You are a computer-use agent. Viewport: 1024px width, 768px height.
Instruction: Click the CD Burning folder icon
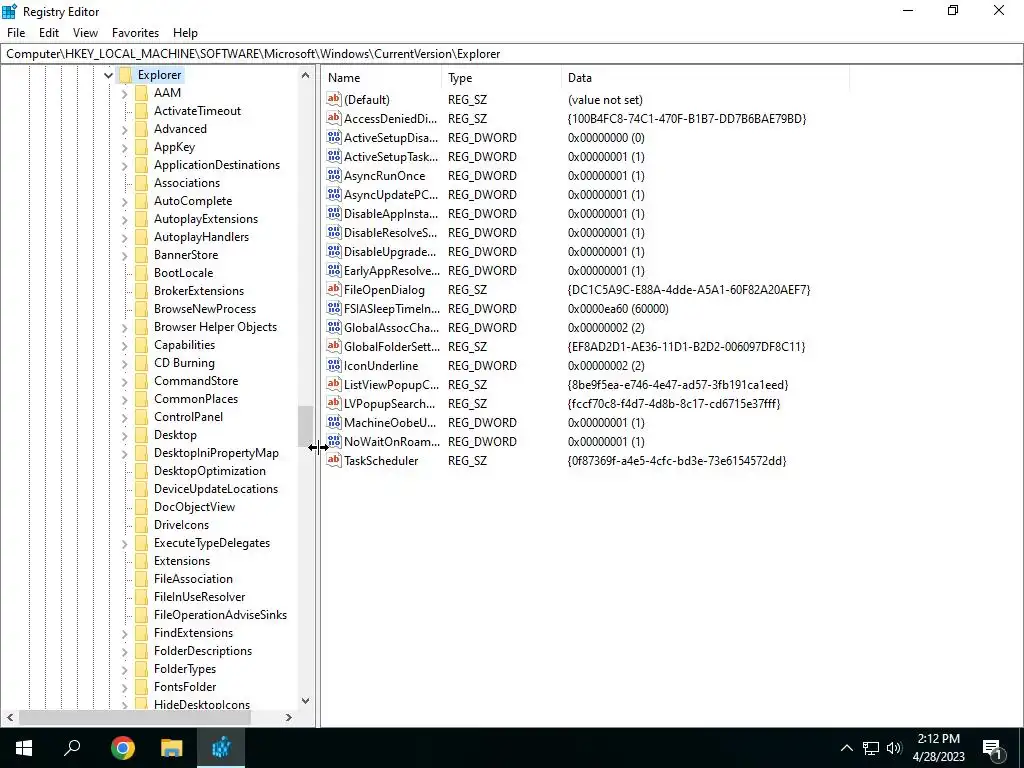coord(142,363)
